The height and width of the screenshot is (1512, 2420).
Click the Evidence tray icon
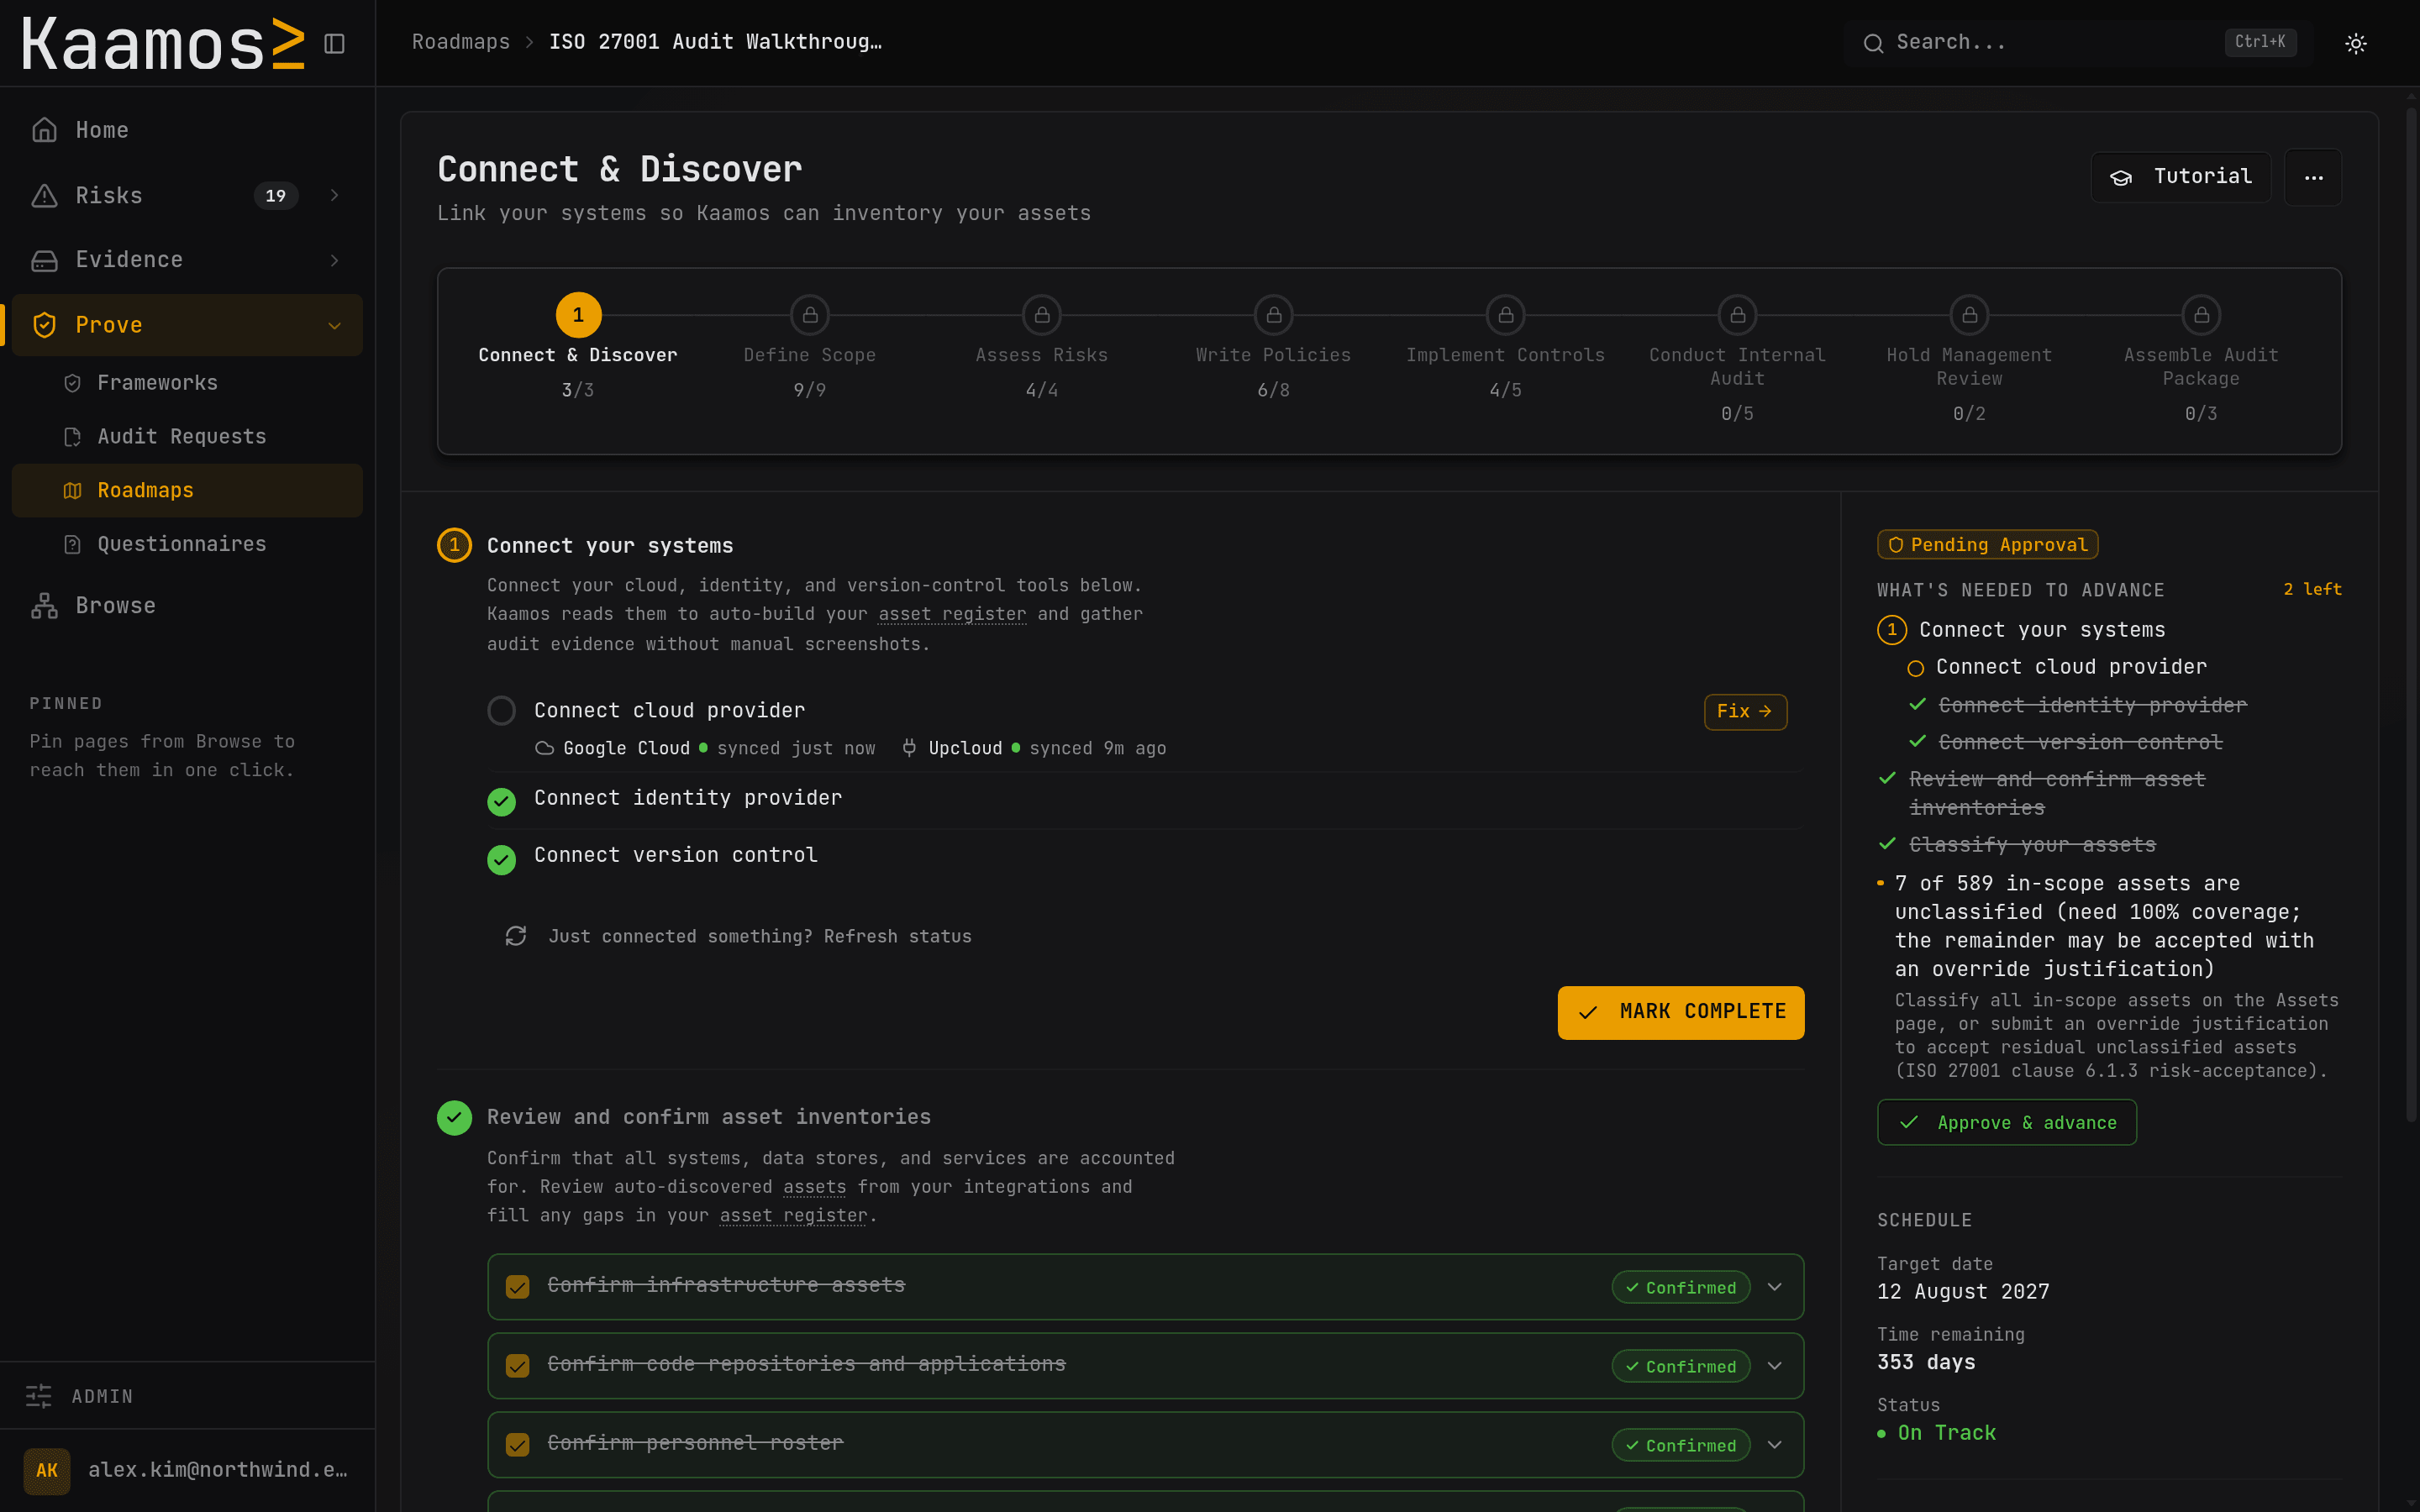(x=44, y=260)
